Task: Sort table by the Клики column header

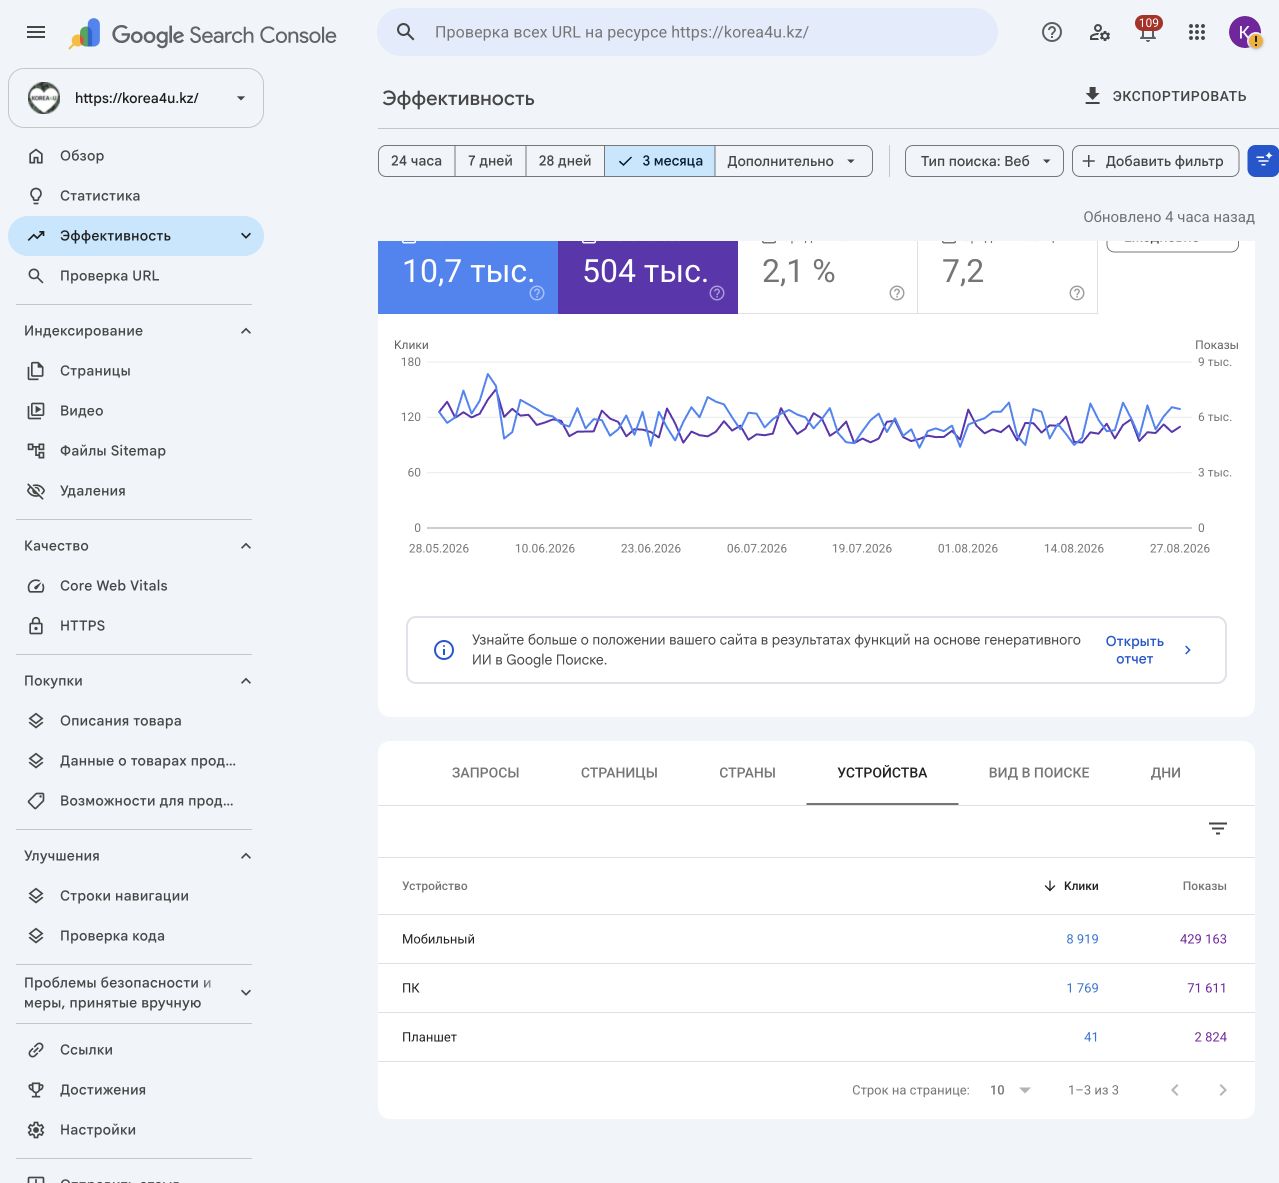Action: coord(1071,886)
